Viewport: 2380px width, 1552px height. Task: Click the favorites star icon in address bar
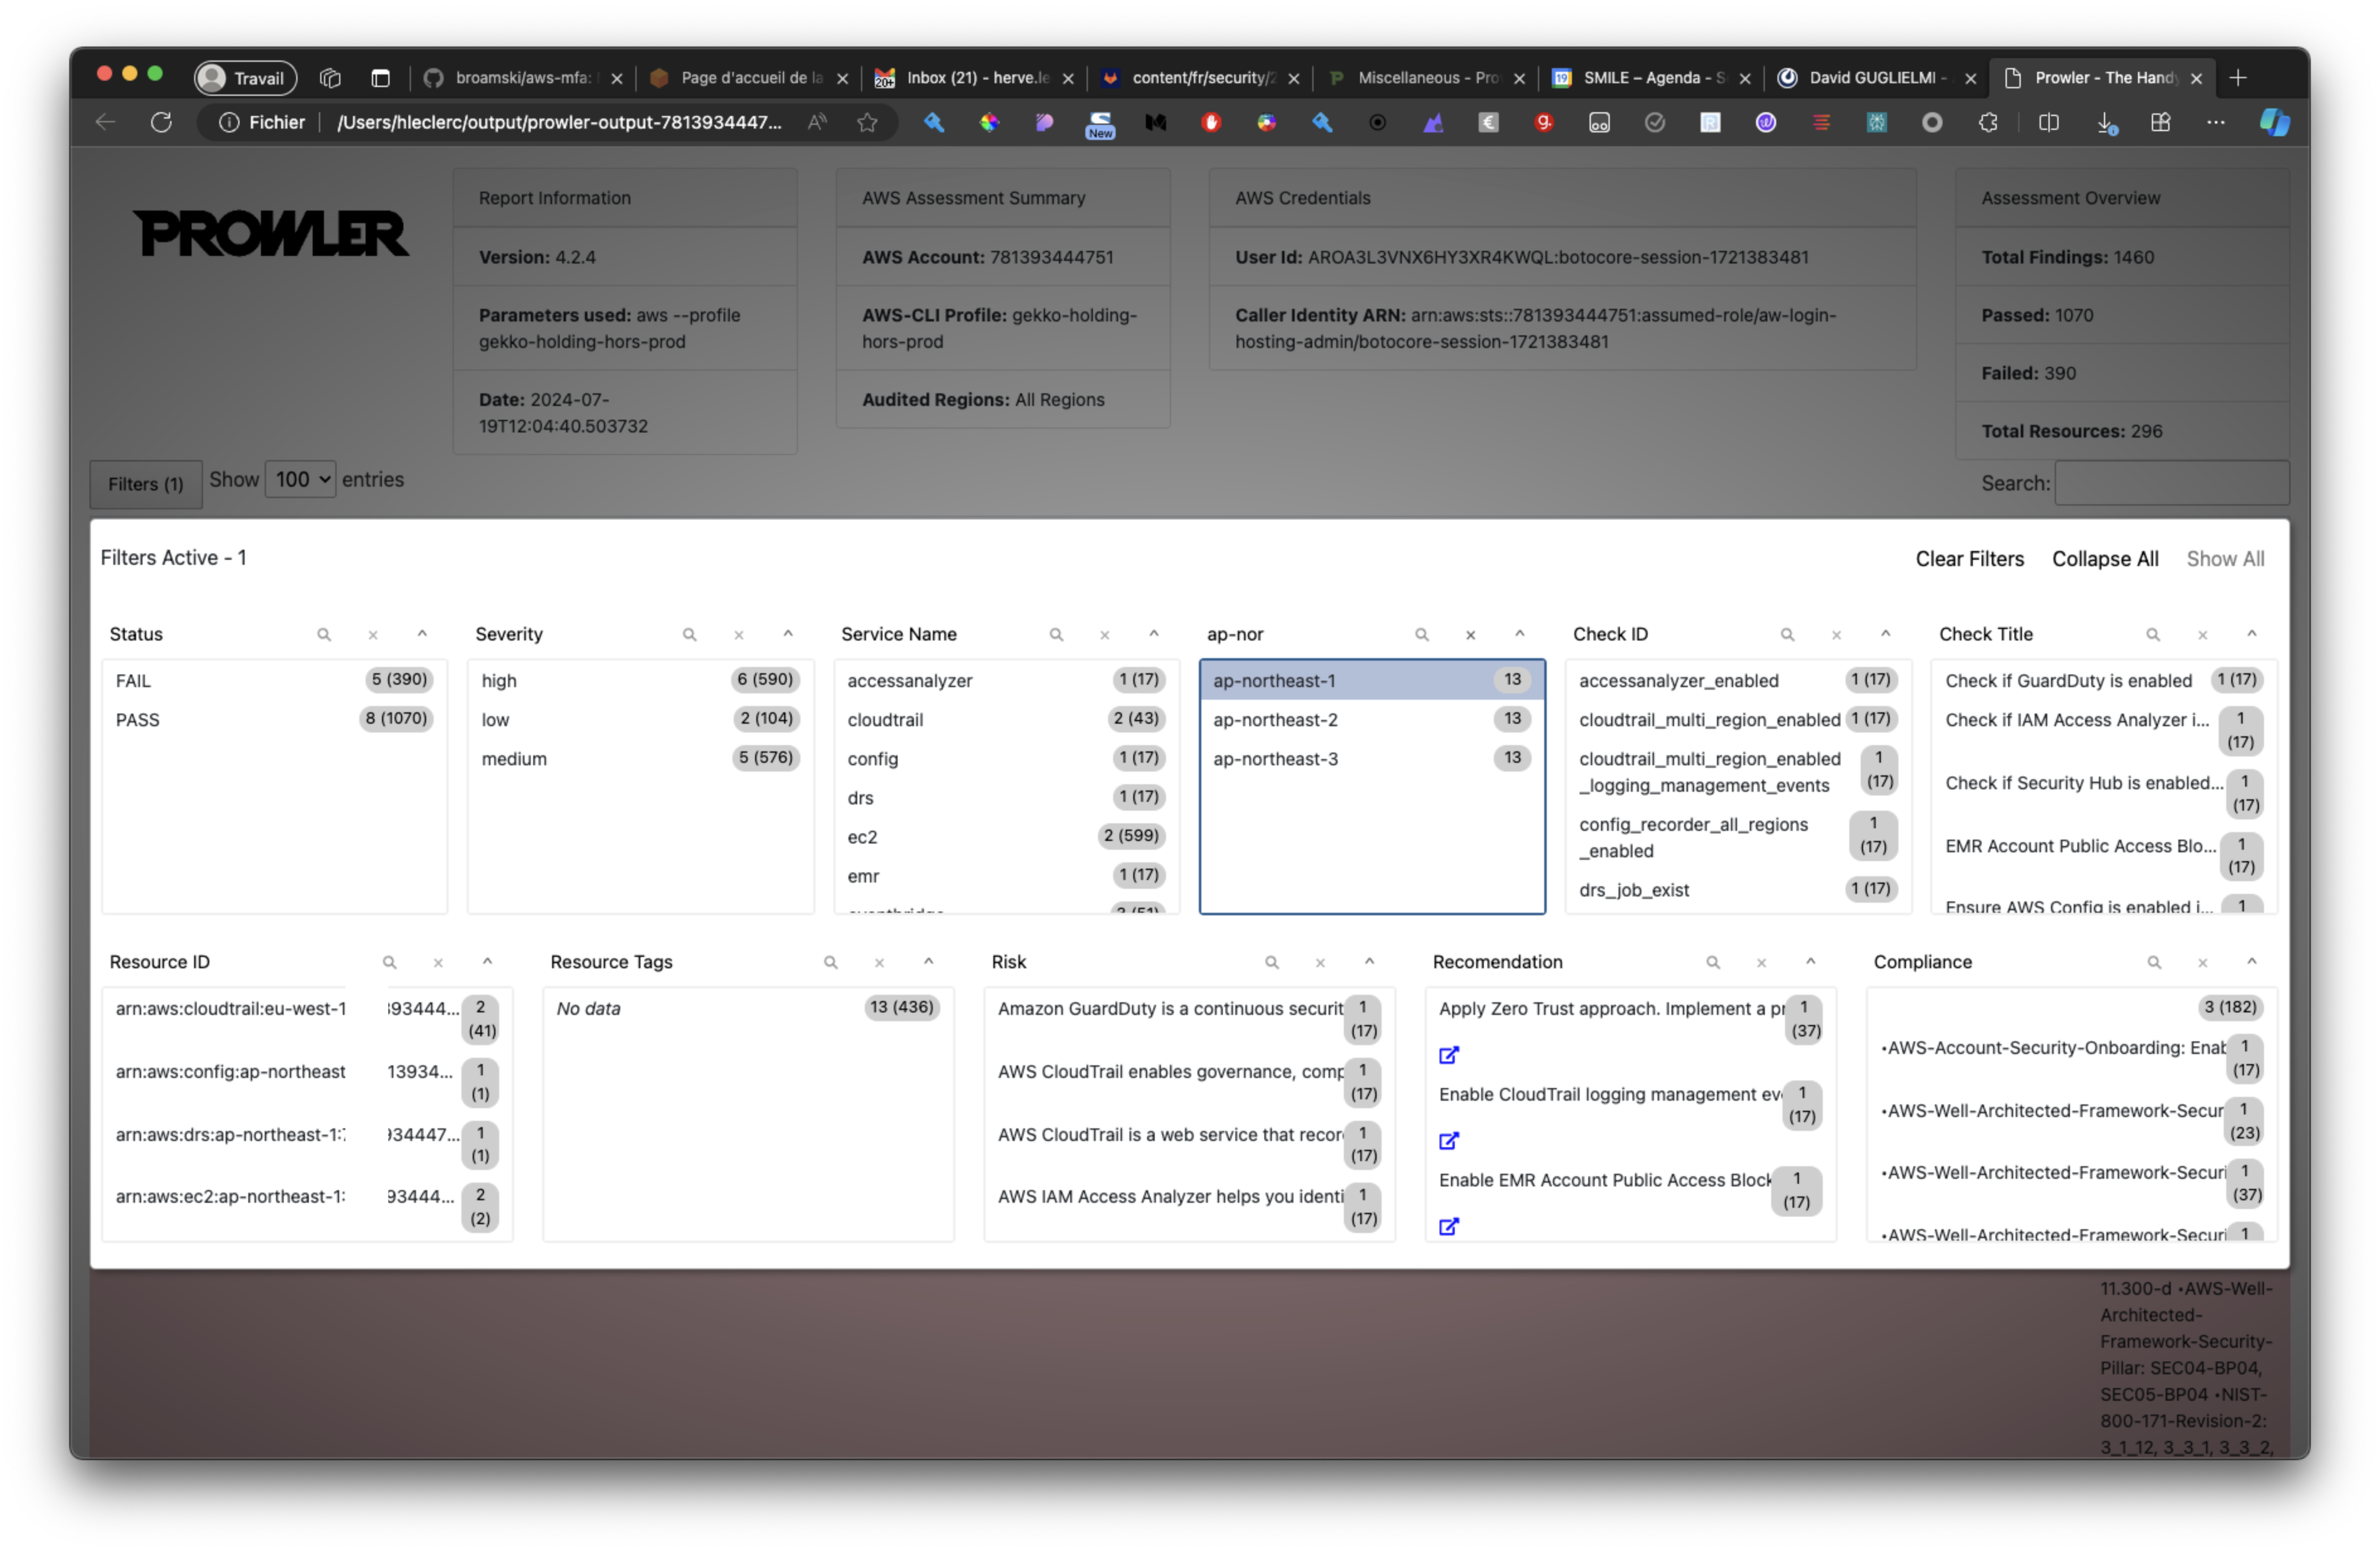click(x=867, y=122)
